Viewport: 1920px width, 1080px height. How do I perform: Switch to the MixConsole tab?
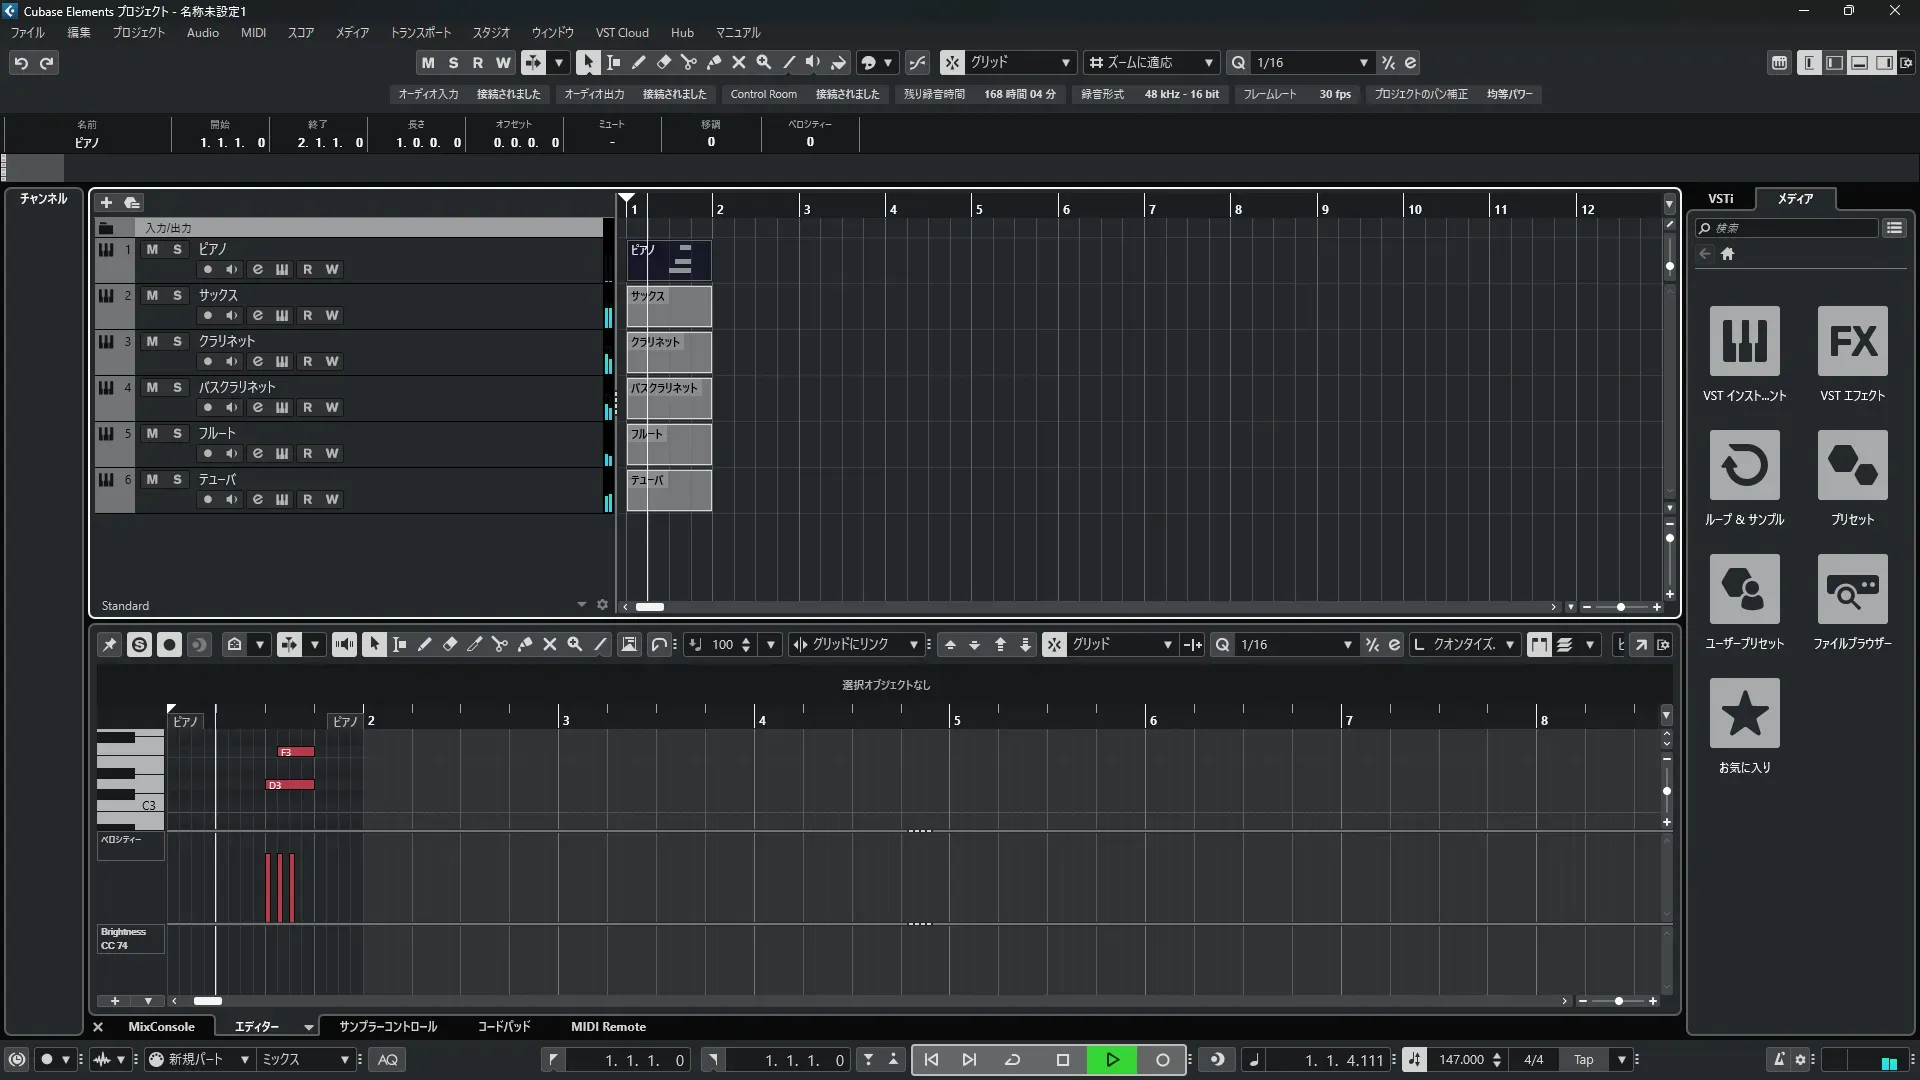click(x=161, y=1026)
